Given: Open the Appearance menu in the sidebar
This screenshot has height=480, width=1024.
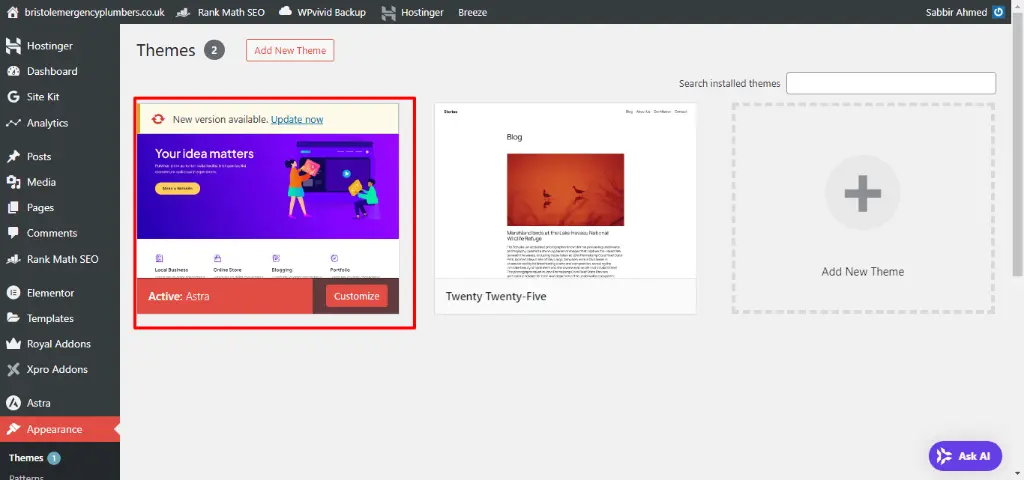Looking at the screenshot, I should [x=60, y=429].
